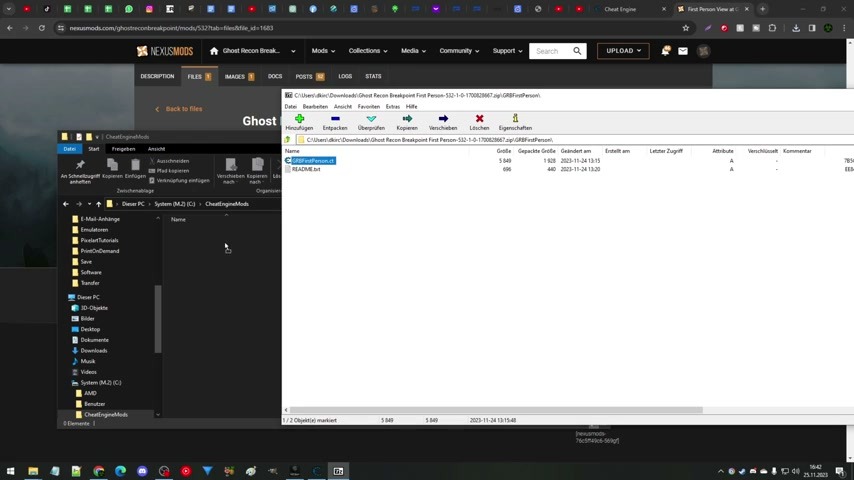Open Discord from taskbar
This screenshot has width=854, height=480.
coord(142,471)
